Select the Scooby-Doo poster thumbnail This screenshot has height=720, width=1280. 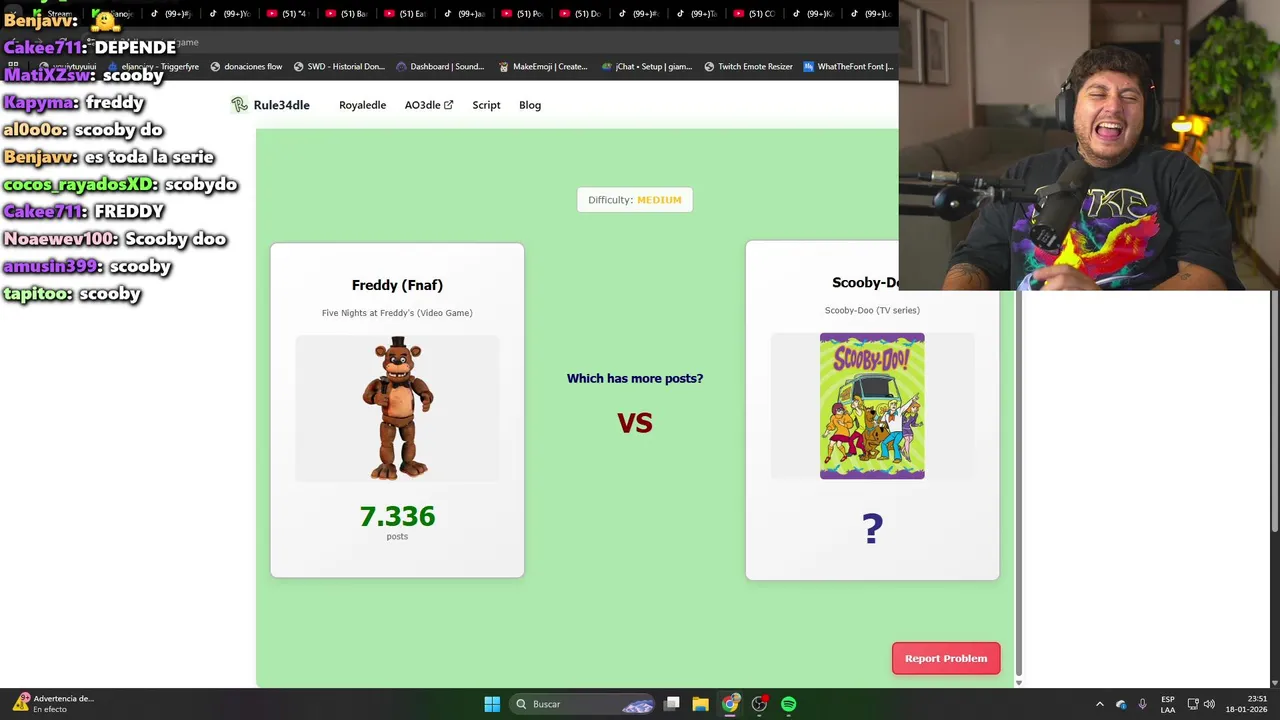tap(872, 406)
